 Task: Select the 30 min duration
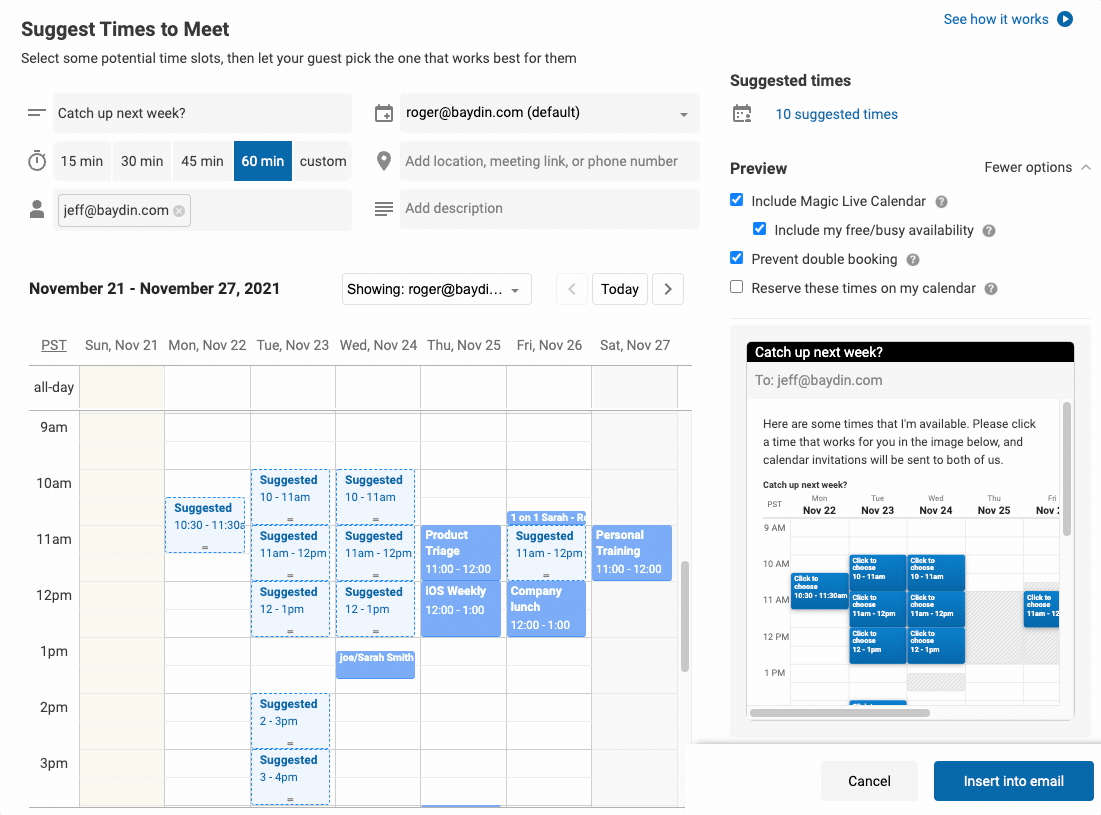point(142,161)
